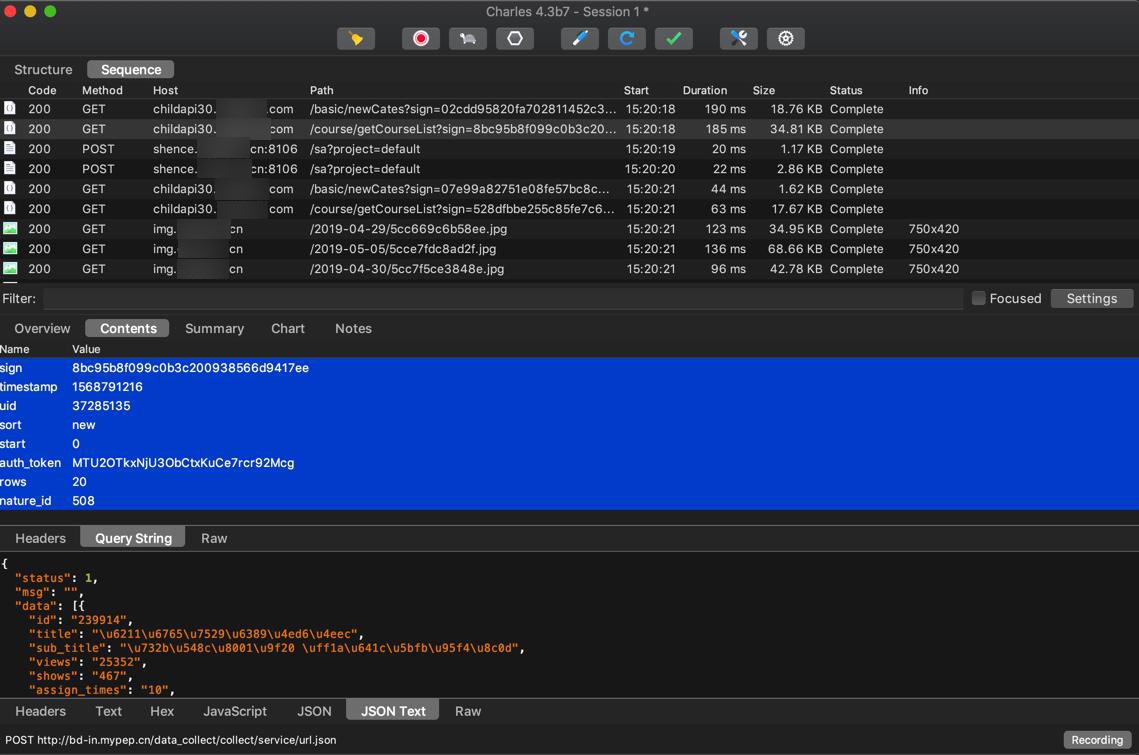Stop recording with the red record icon
The width and height of the screenshot is (1139, 755).
(421, 39)
